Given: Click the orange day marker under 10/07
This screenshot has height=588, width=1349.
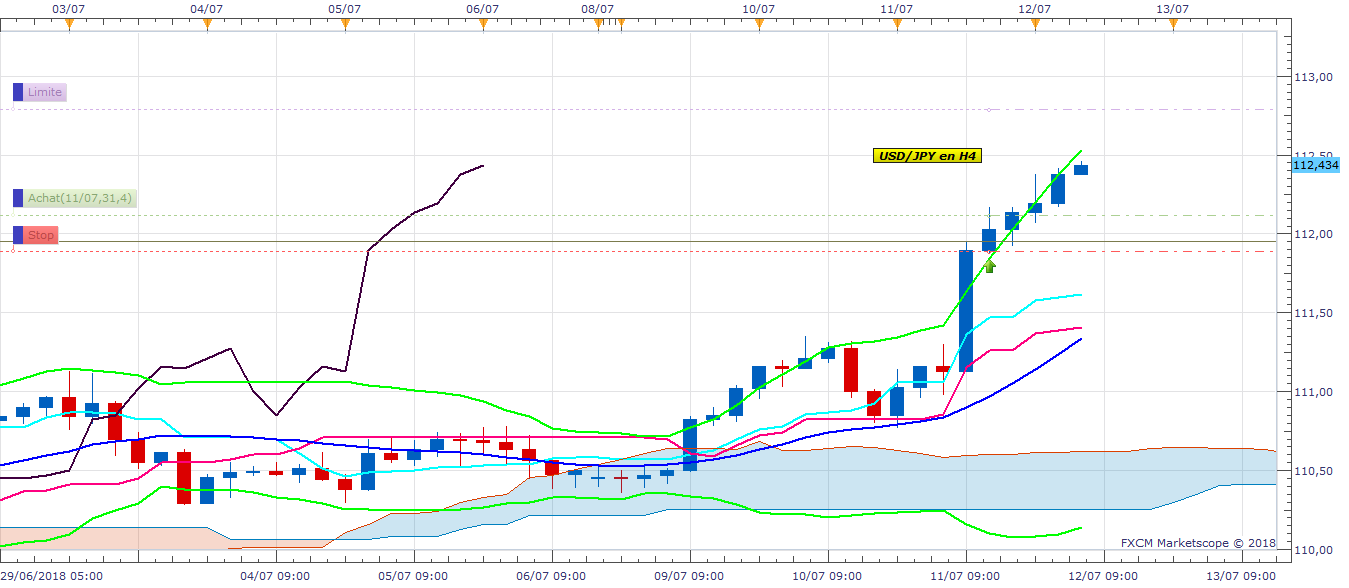Looking at the screenshot, I should [759, 25].
